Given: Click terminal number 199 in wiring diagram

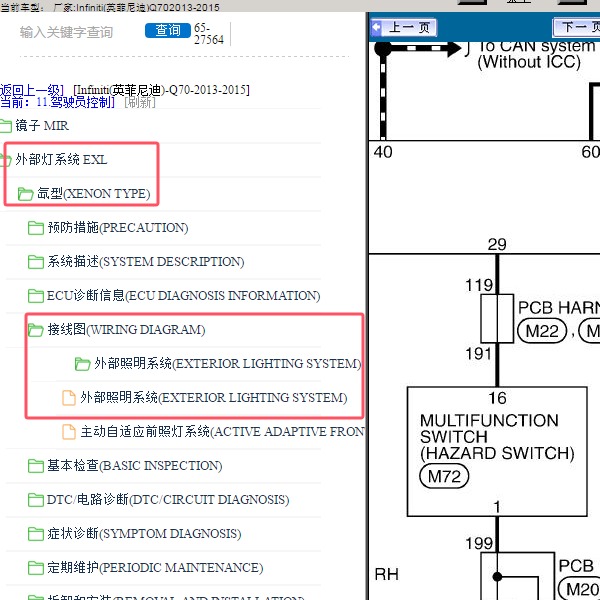Looking at the screenshot, I should pos(479,543).
